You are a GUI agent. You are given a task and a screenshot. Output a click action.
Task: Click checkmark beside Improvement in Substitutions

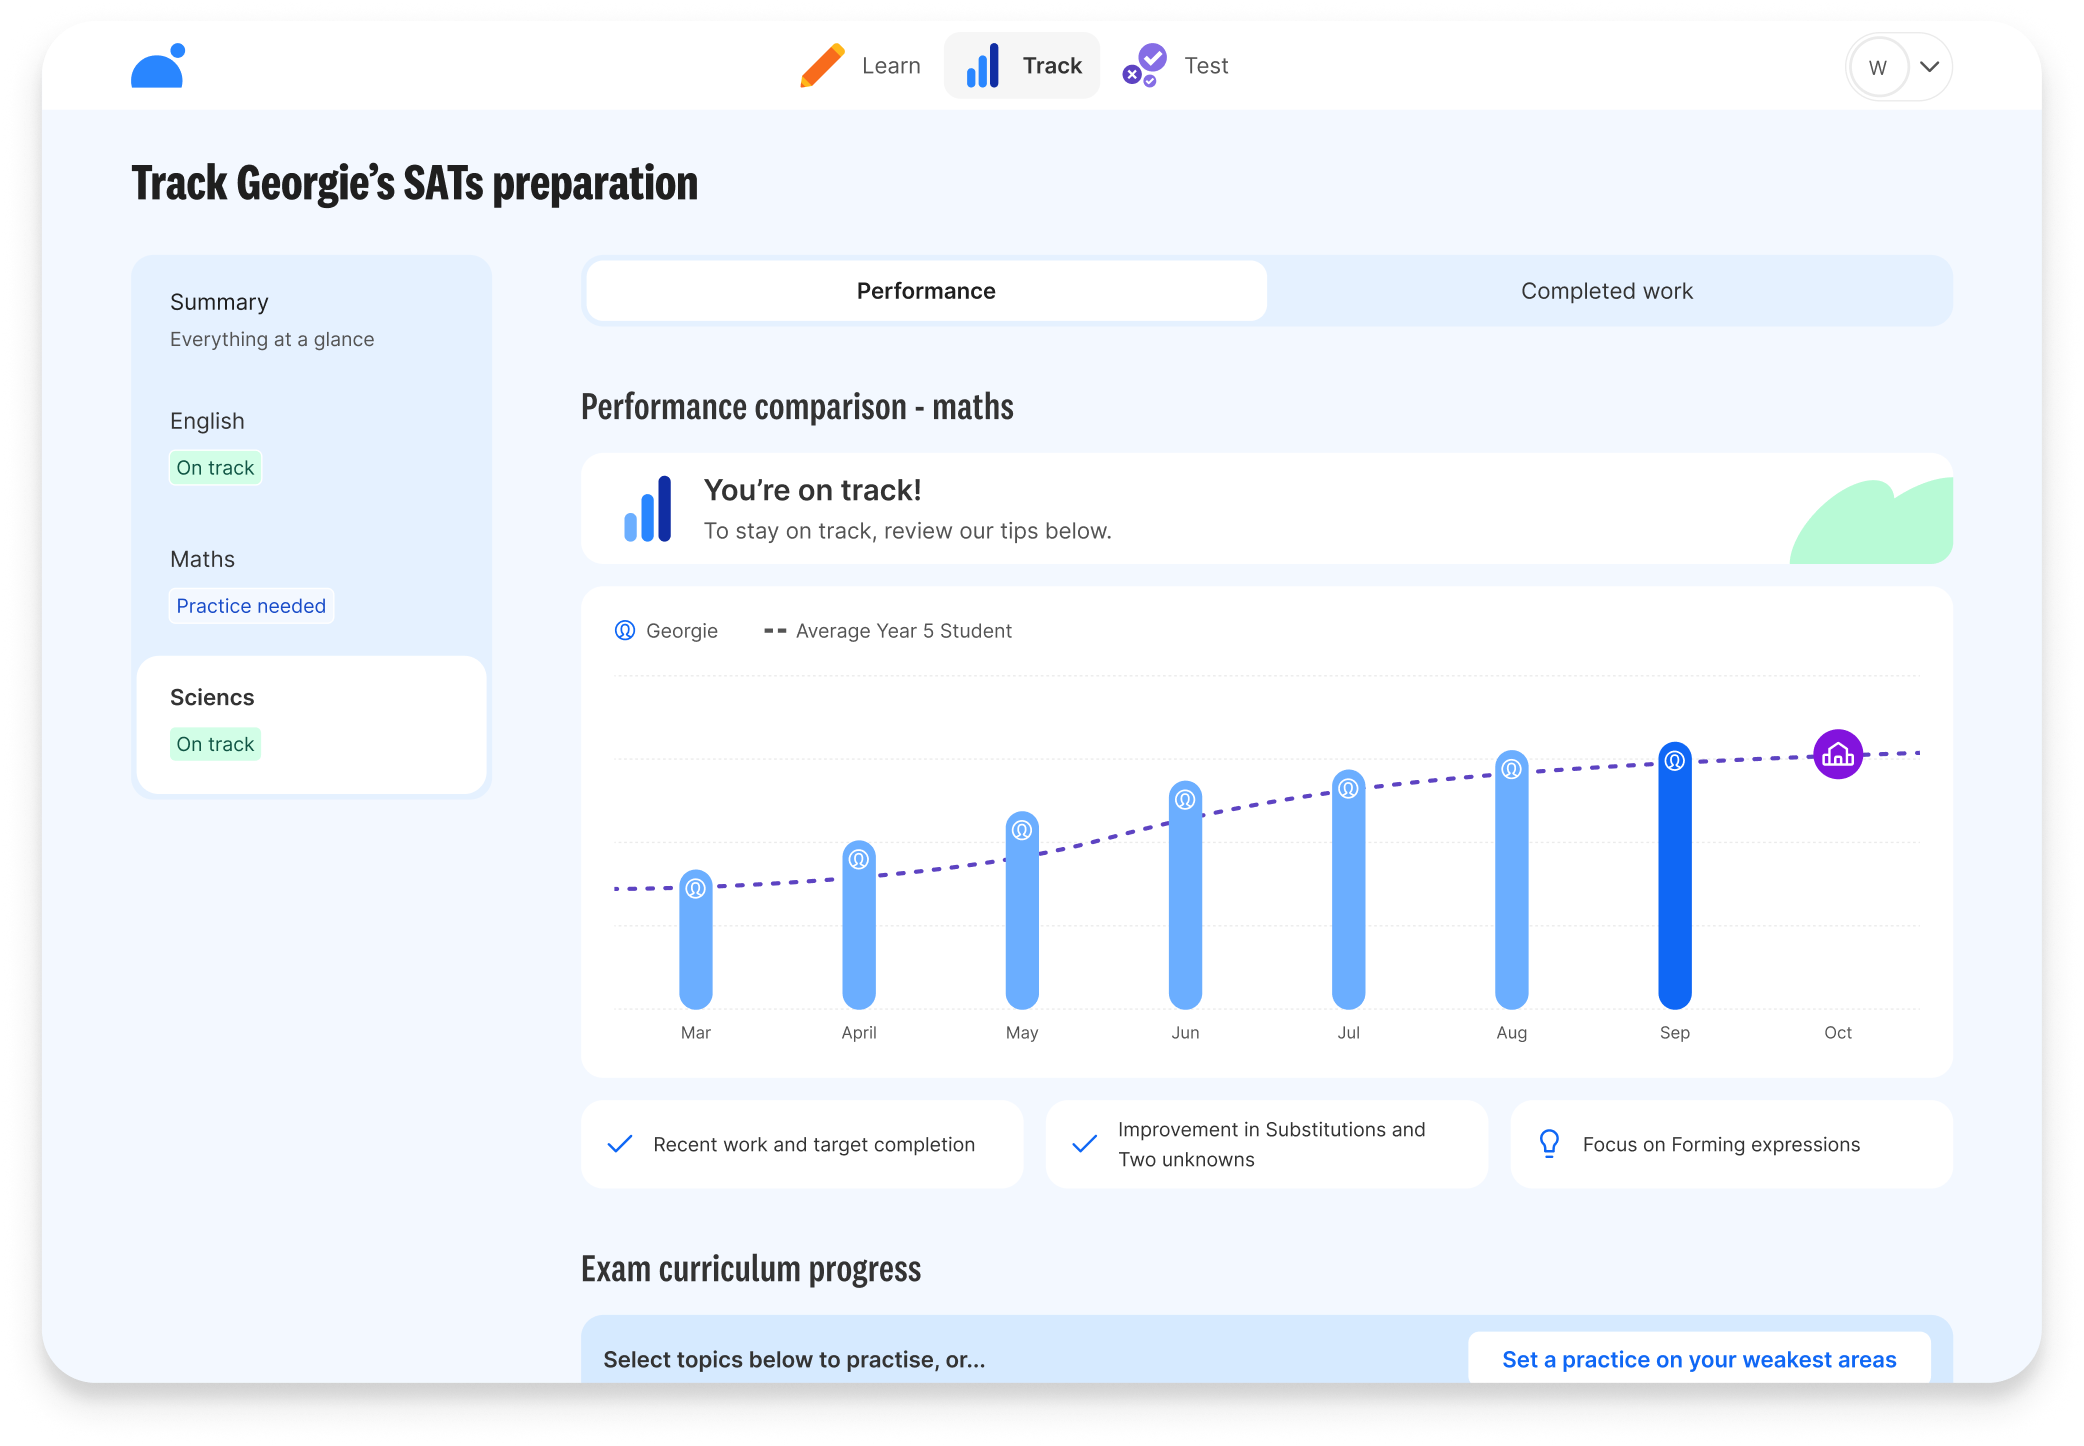tap(1084, 1143)
